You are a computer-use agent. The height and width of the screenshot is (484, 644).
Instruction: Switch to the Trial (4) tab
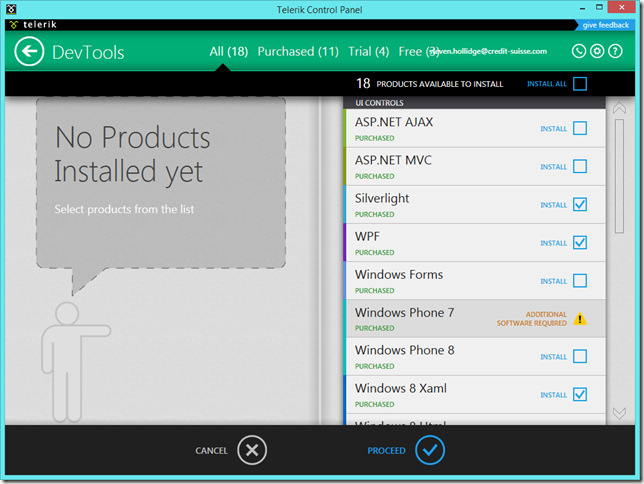coord(368,51)
